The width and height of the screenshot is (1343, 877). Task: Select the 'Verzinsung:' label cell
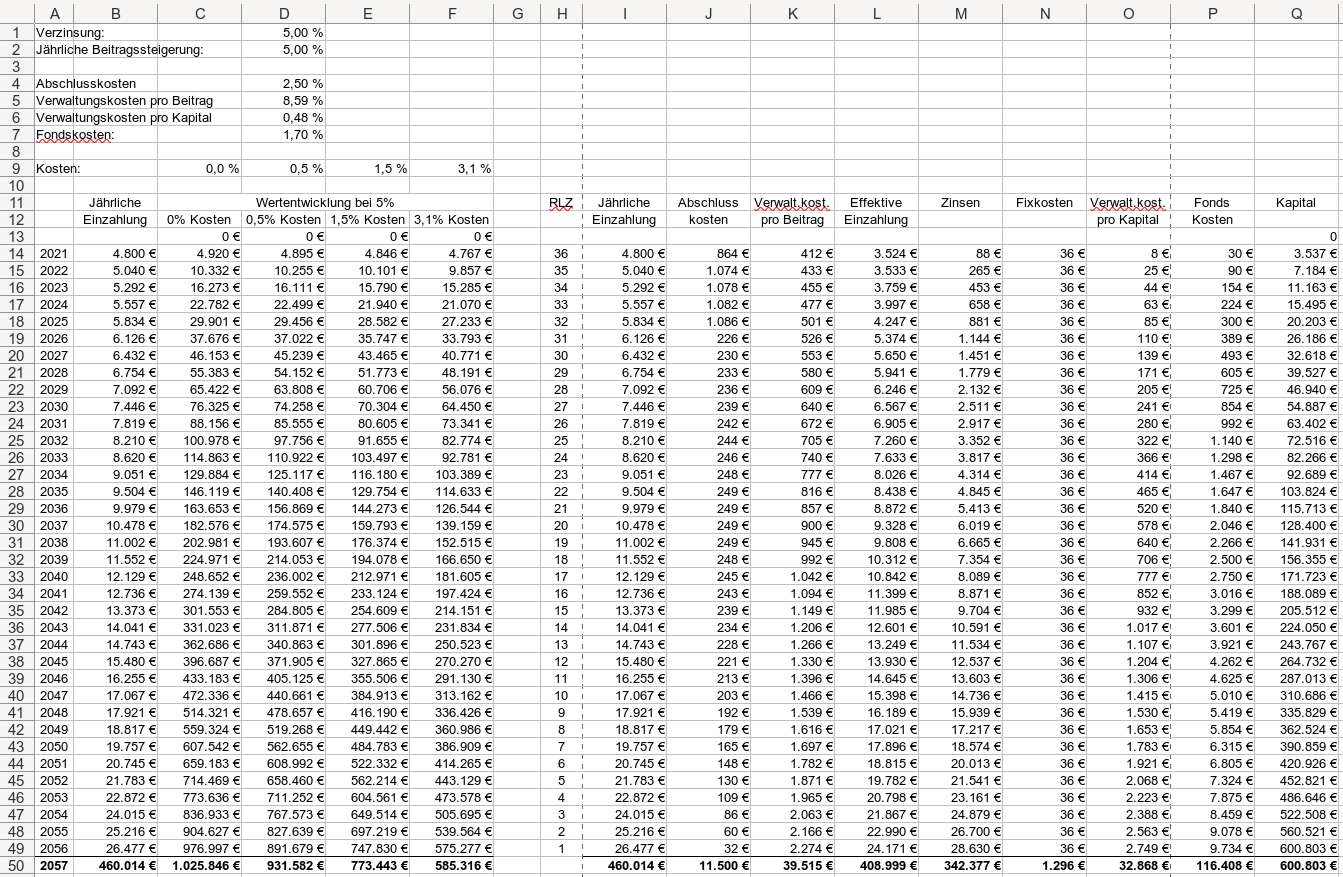click(70, 32)
